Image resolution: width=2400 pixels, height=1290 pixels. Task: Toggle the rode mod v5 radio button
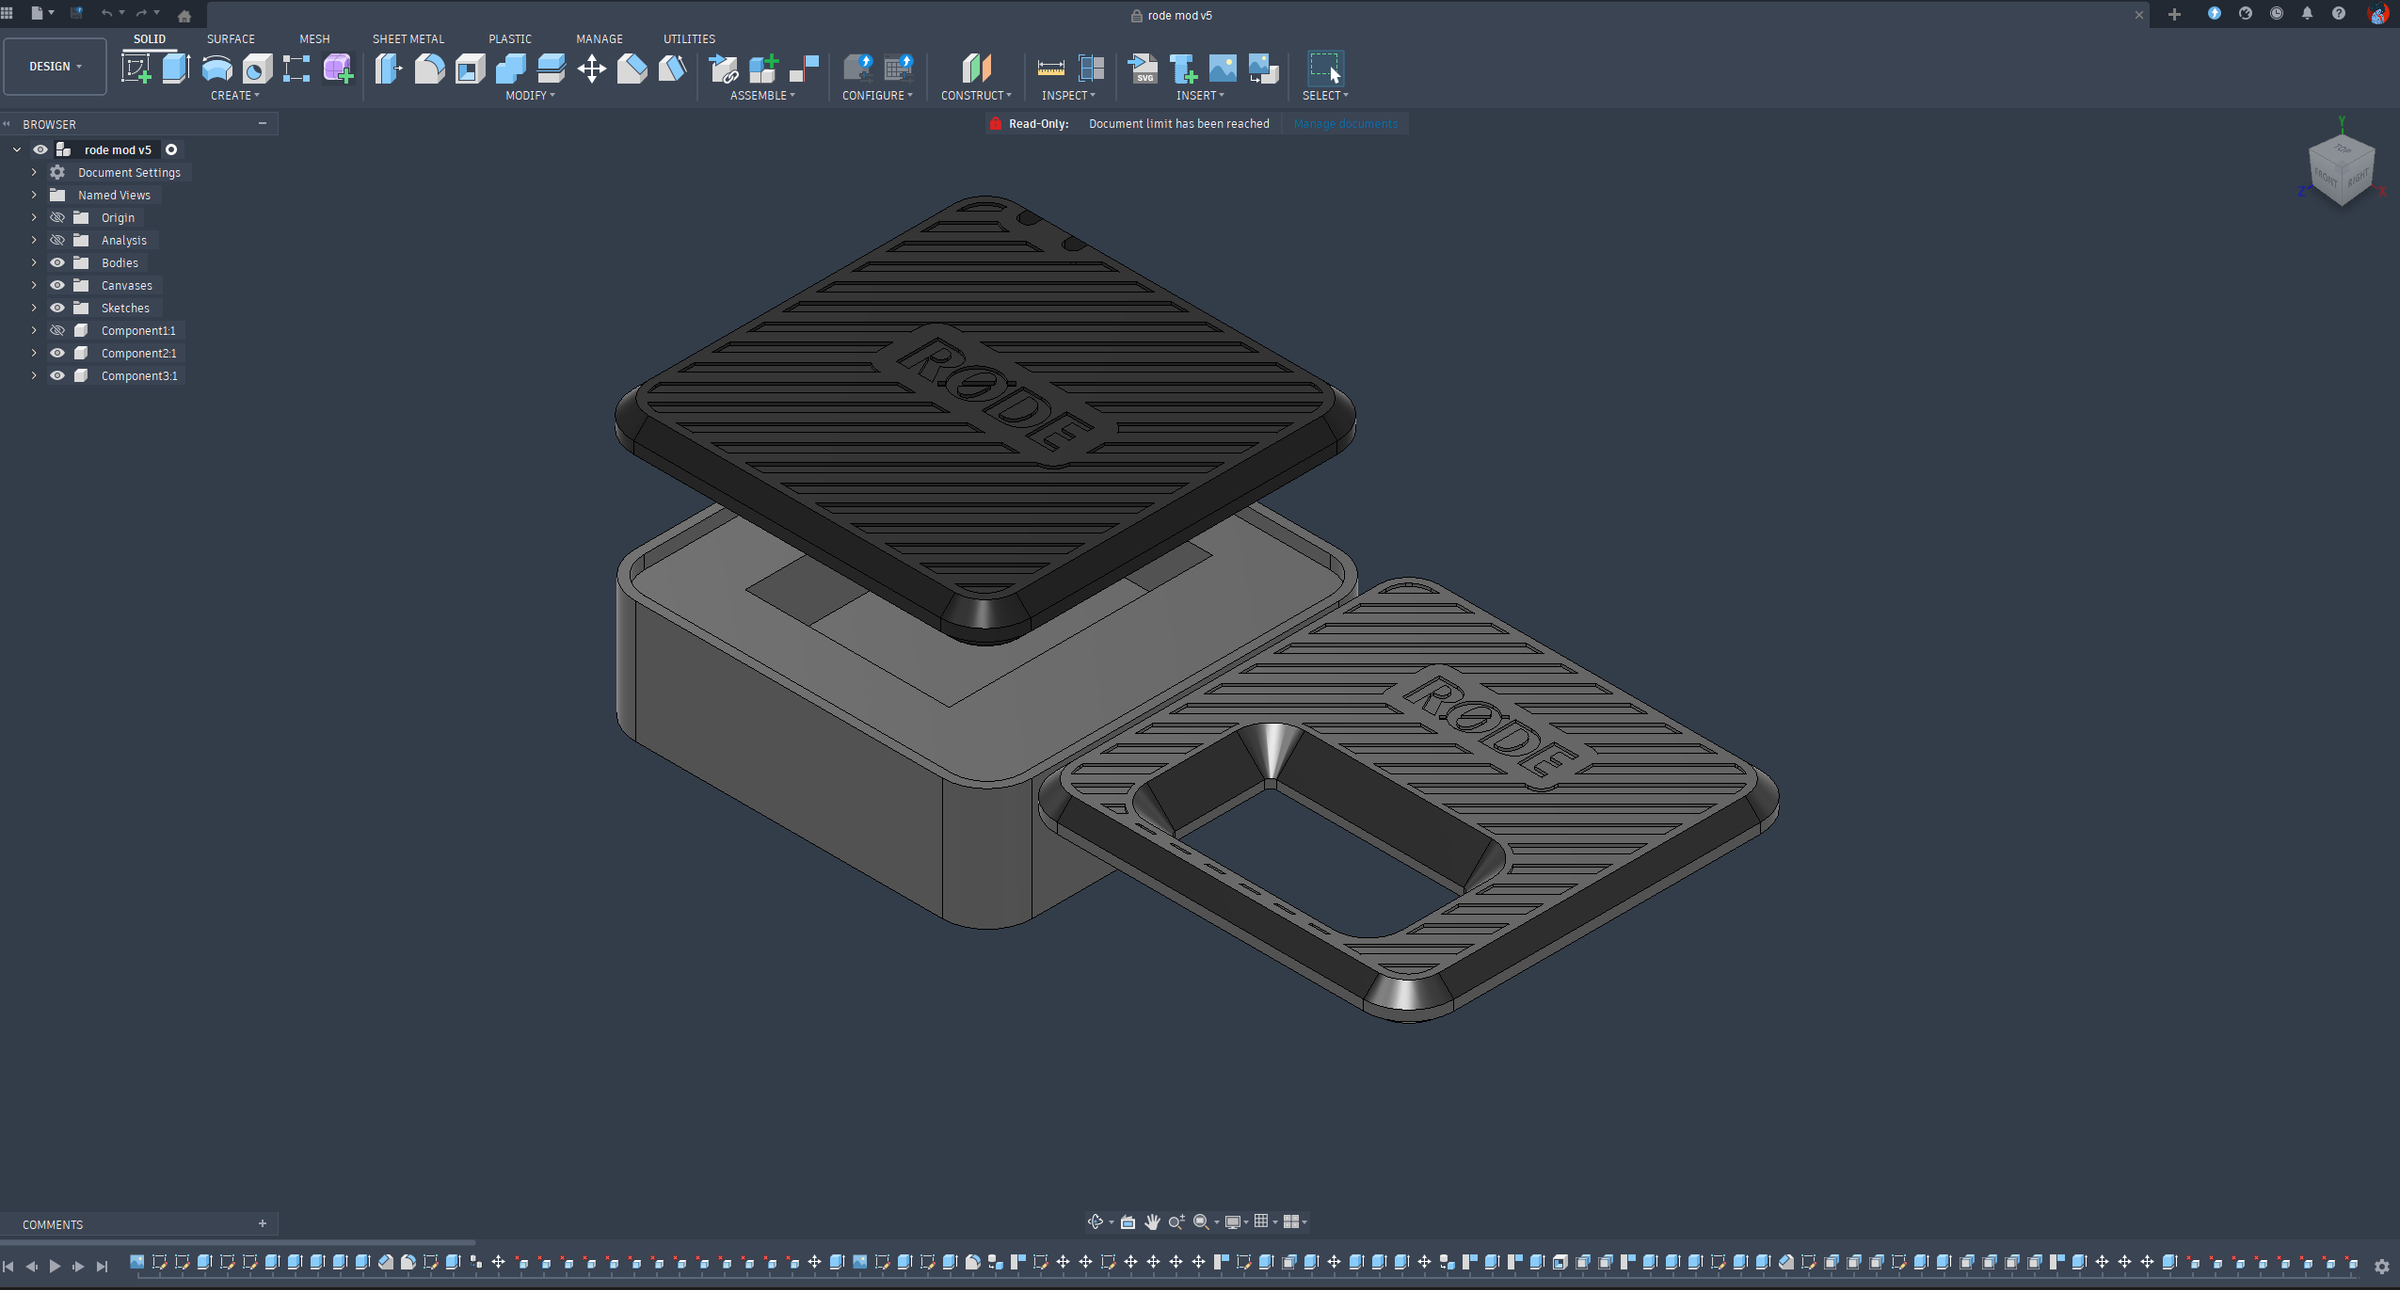click(x=171, y=150)
